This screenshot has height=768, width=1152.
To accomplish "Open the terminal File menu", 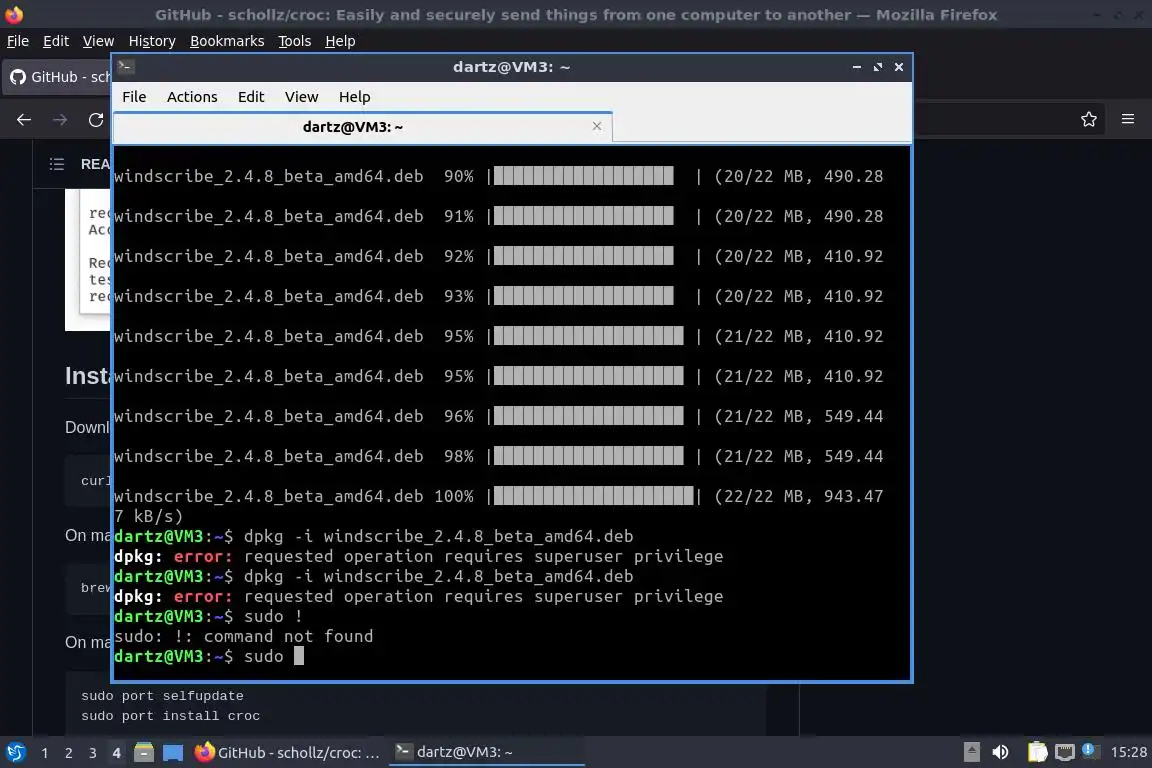I will click(x=134, y=97).
